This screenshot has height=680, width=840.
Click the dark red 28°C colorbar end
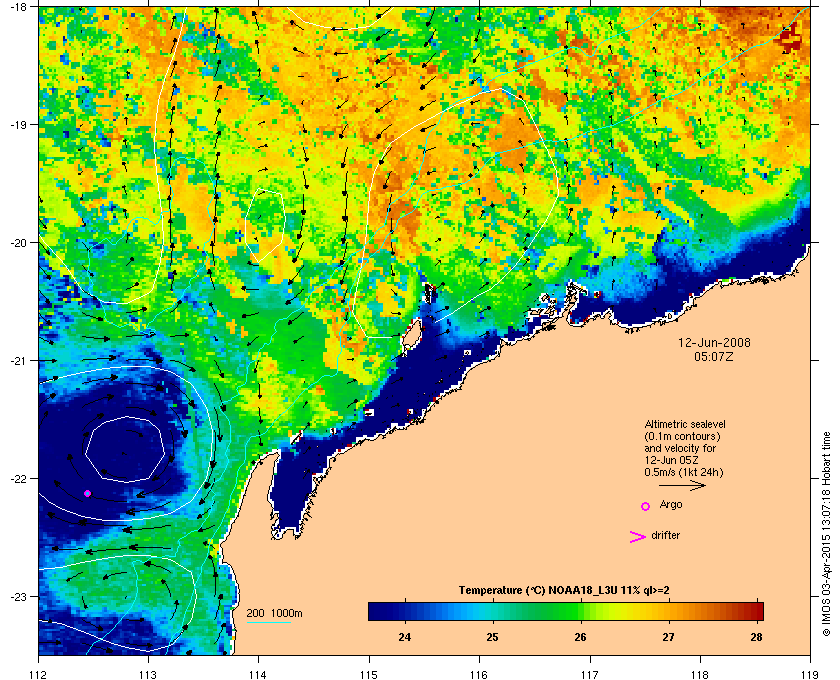click(x=756, y=611)
